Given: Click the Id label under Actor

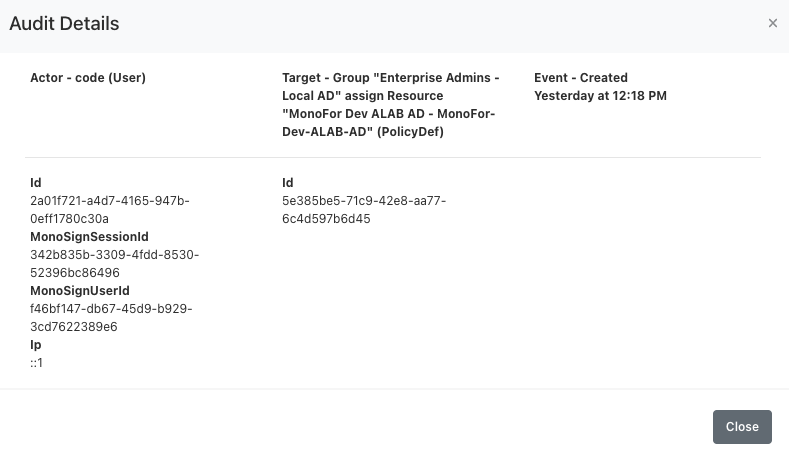Looking at the screenshot, I should 36,183.
